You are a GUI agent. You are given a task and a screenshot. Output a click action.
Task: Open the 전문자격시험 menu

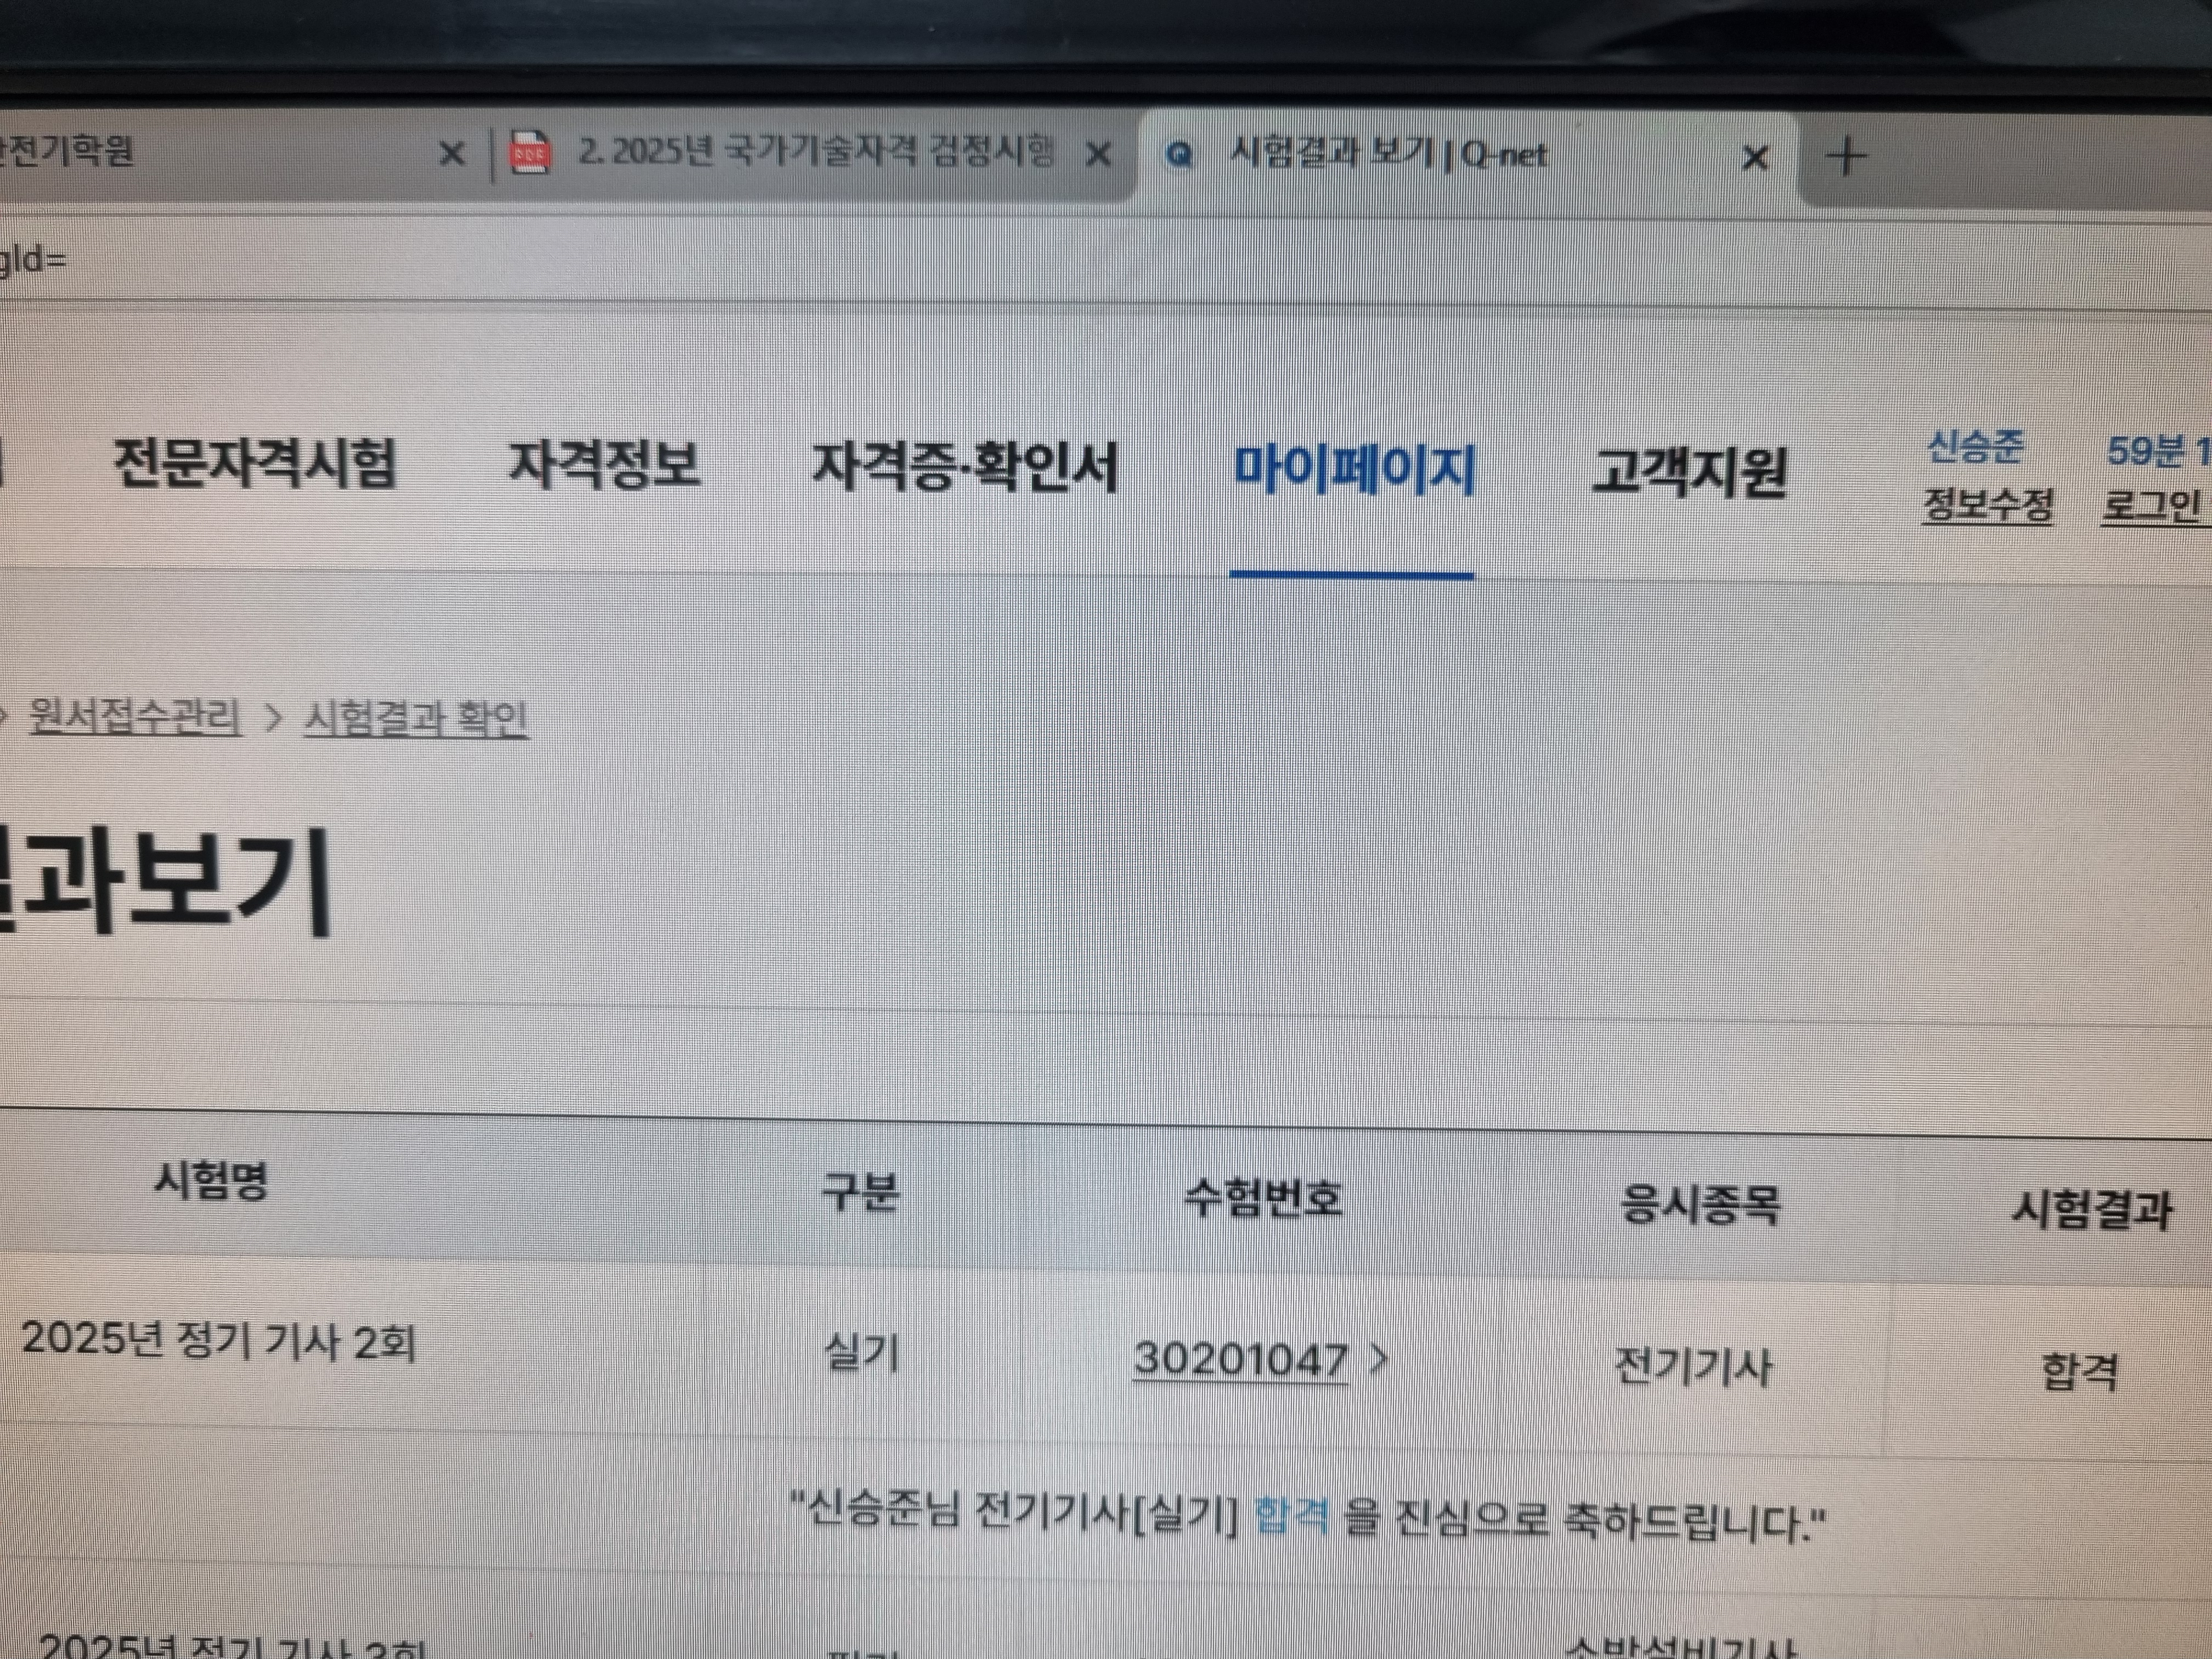coord(255,464)
